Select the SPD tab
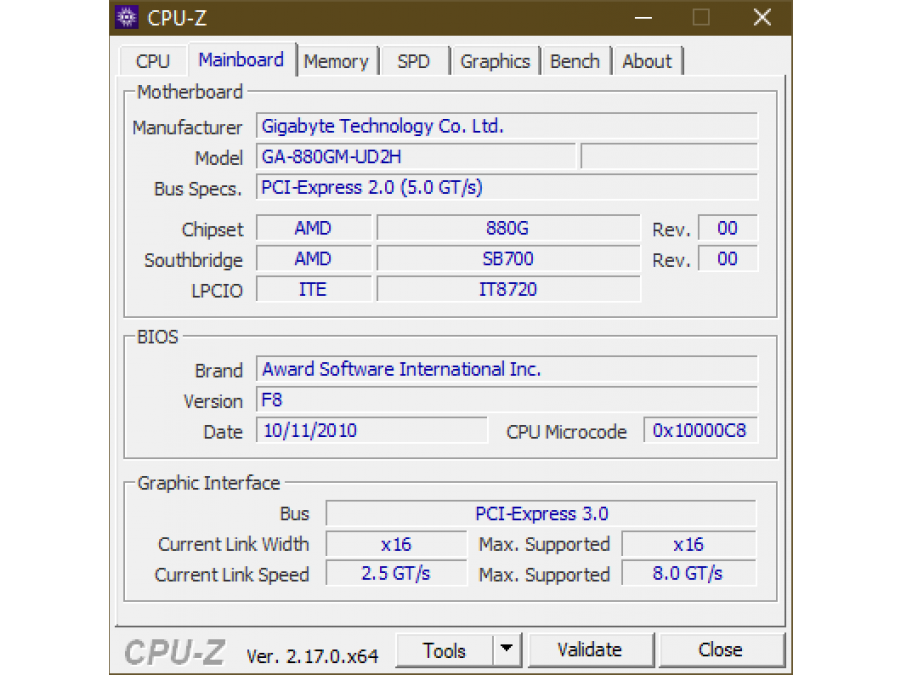The width and height of the screenshot is (900, 675). coord(413,61)
